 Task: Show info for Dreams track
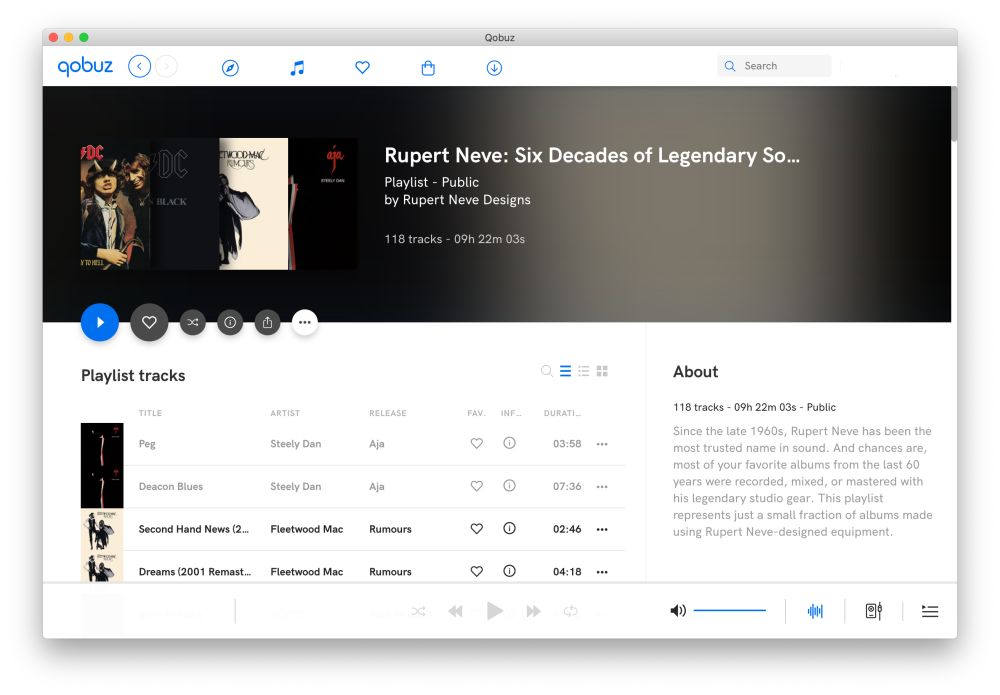click(509, 571)
